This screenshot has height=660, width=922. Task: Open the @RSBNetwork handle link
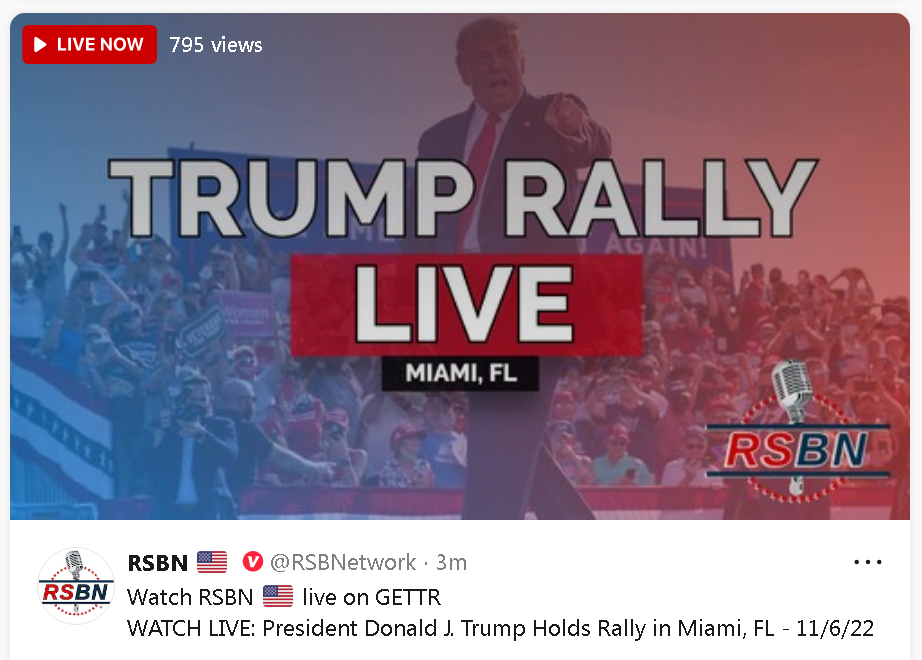point(343,562)
